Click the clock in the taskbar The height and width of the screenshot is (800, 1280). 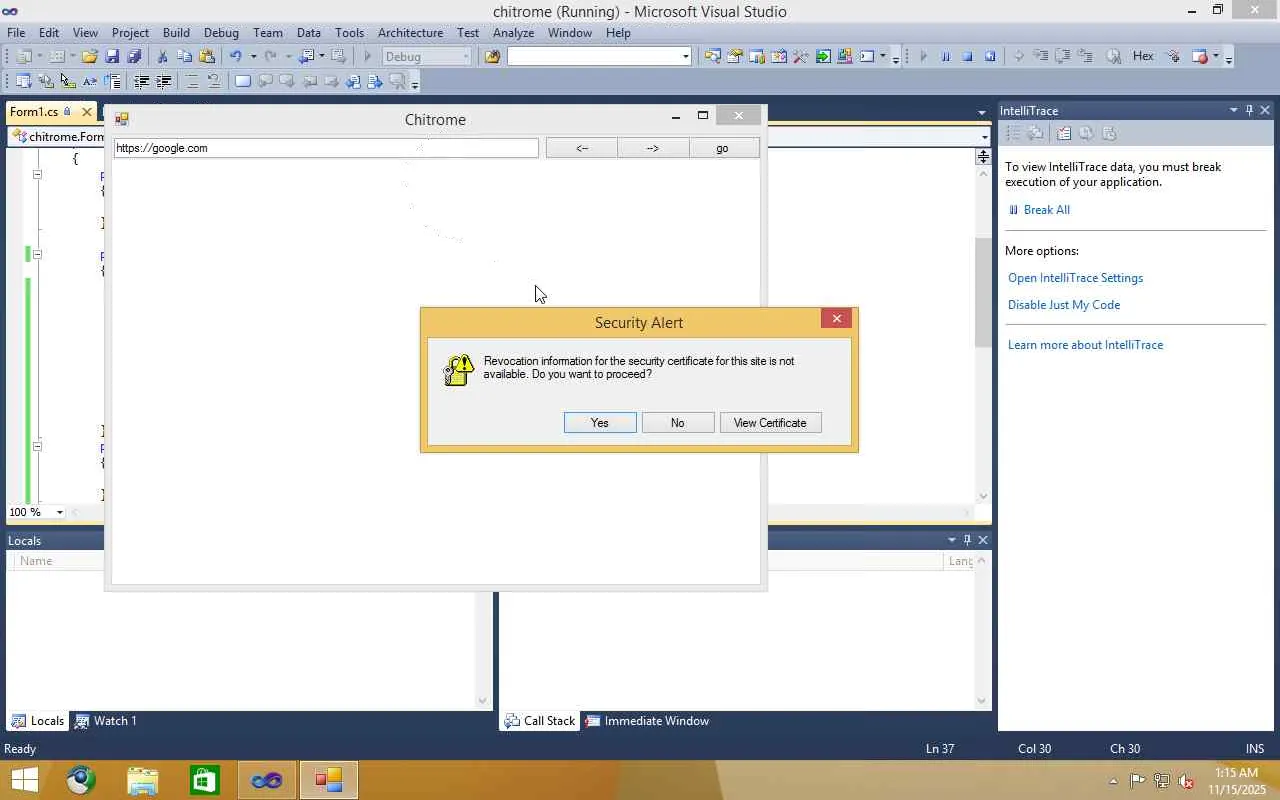coord(1237,781)
